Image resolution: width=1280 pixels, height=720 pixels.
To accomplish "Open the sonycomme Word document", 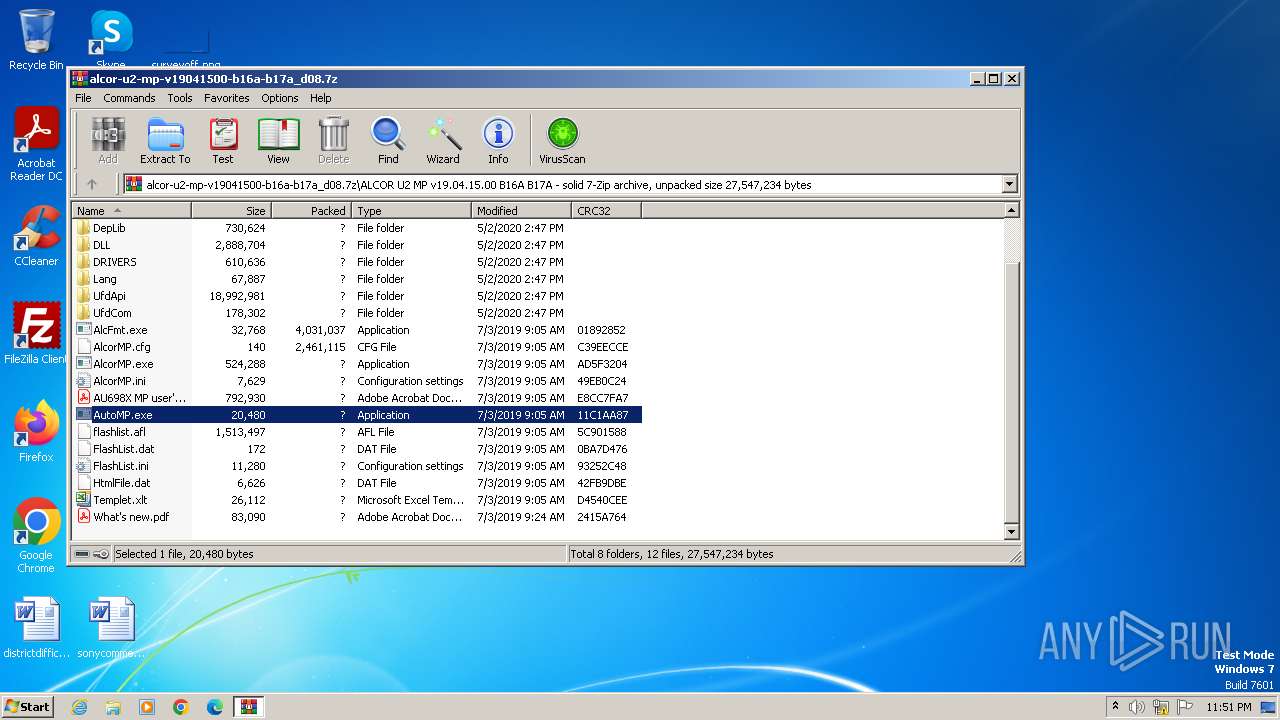I will (x=110, y=628).
